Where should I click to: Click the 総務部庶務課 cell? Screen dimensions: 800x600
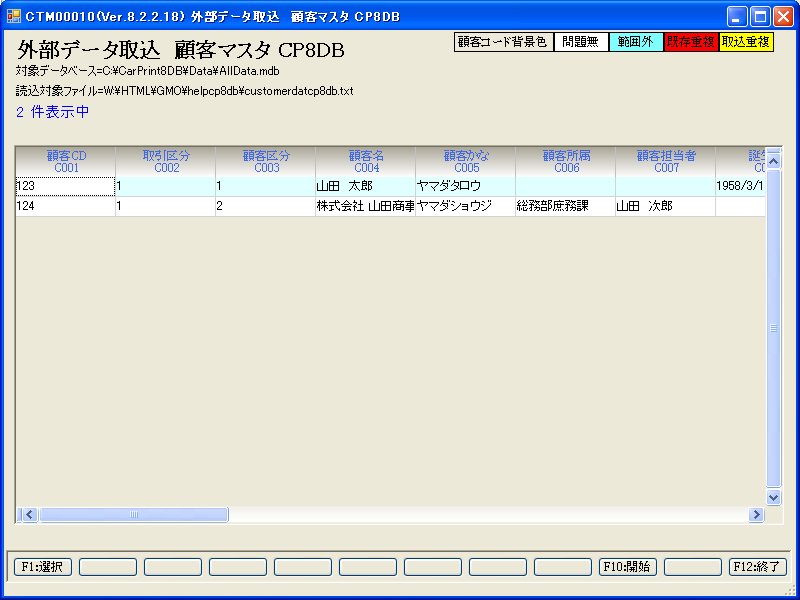point(565,206)
